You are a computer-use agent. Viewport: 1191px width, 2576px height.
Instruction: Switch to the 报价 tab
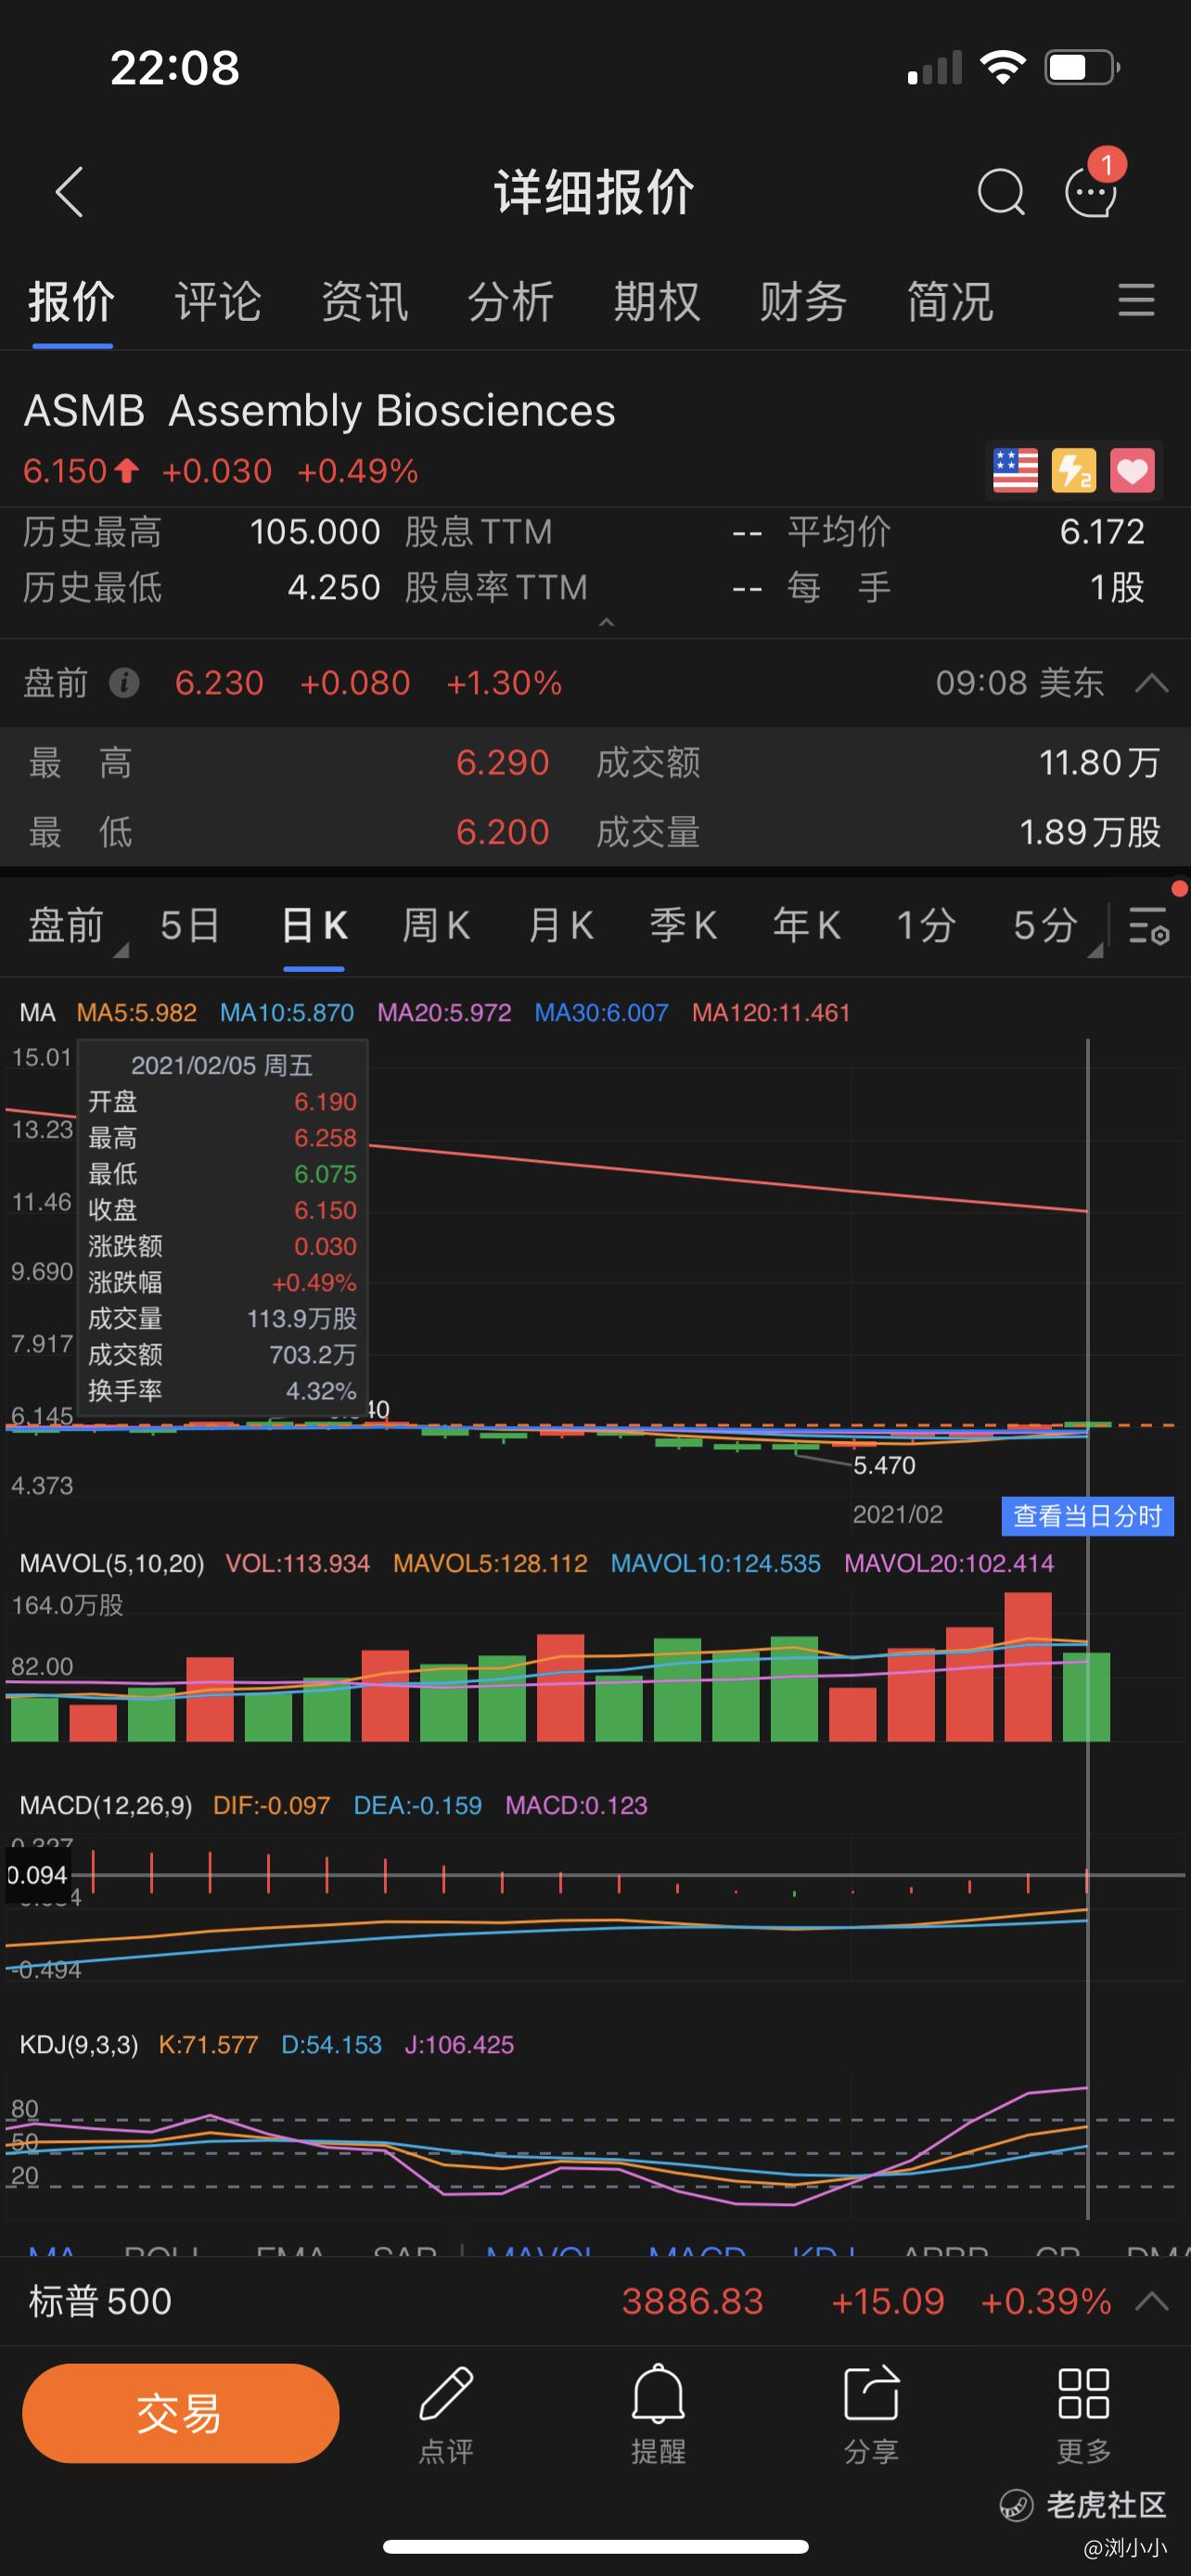click(x=72, y=301)
